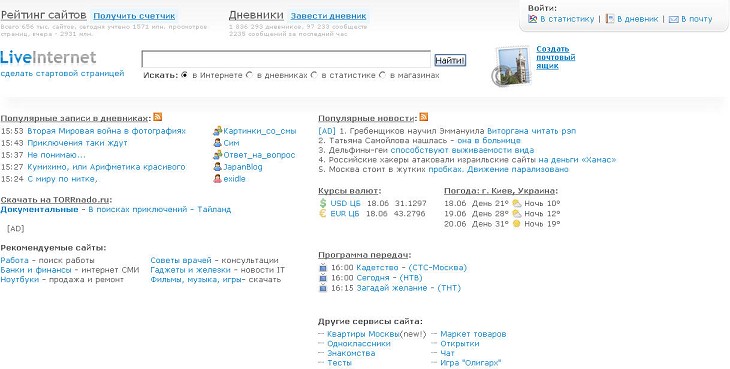Open the Документальные torrent category
This screenshot has width=730, height=369.
pos(39,209)
